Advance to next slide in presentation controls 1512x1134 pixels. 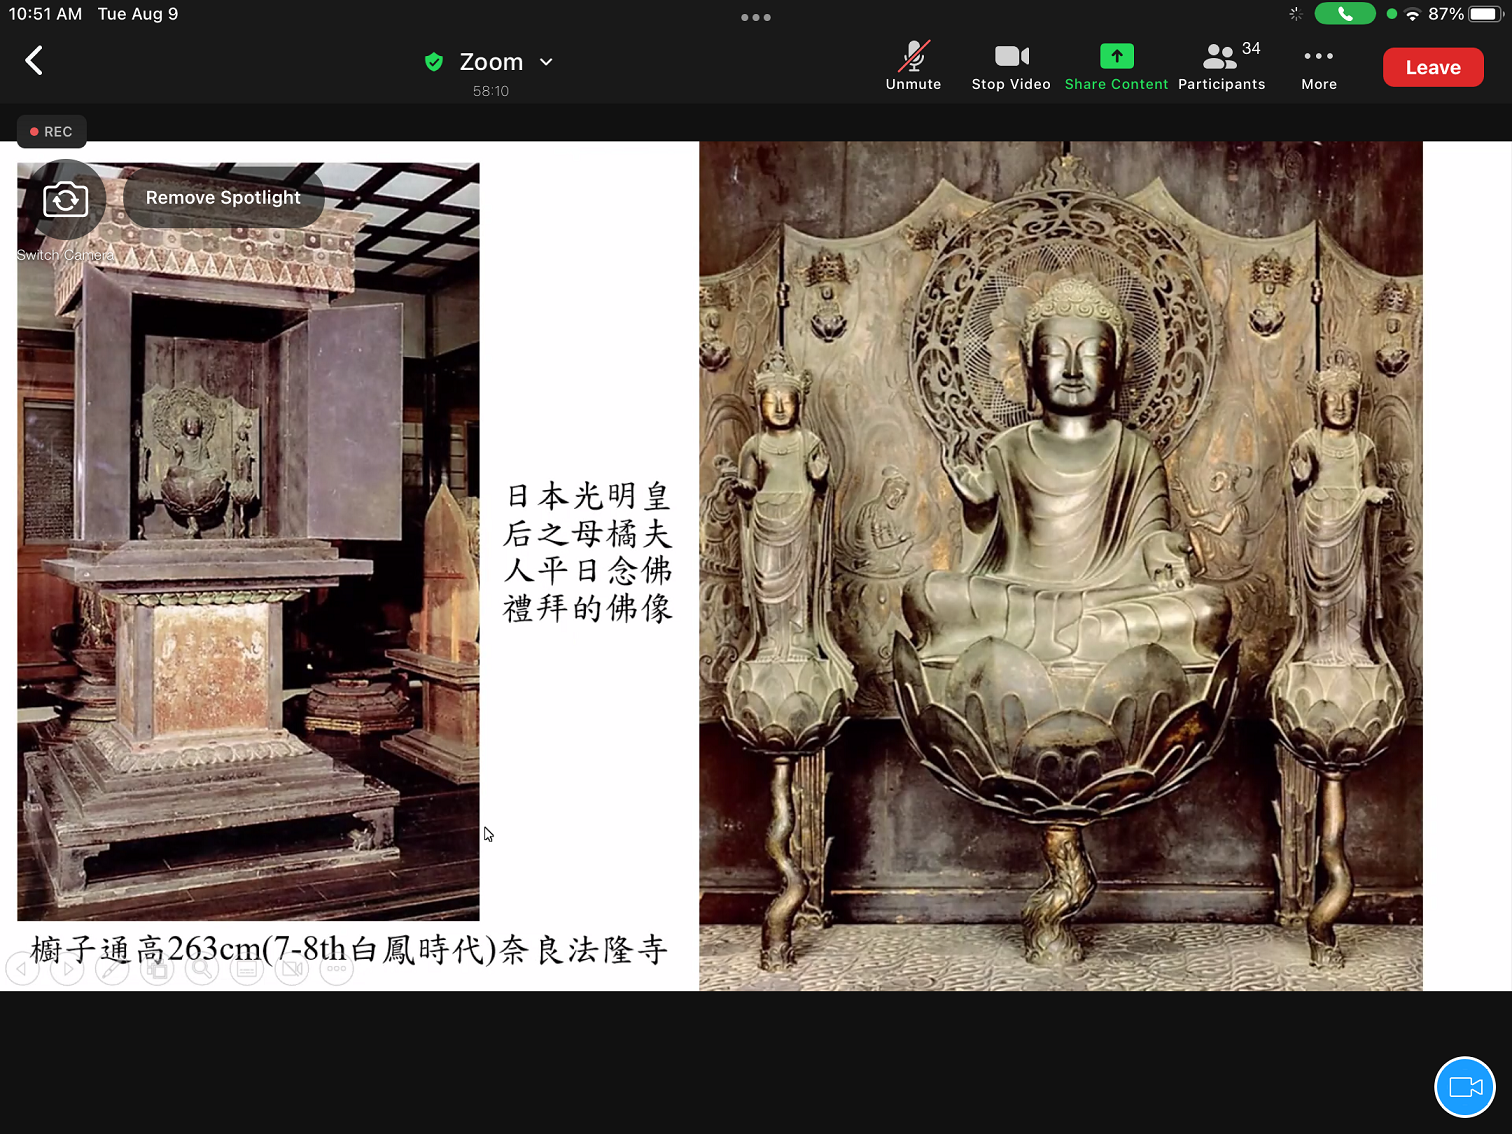pyautogui.click(x=67, y=968)
